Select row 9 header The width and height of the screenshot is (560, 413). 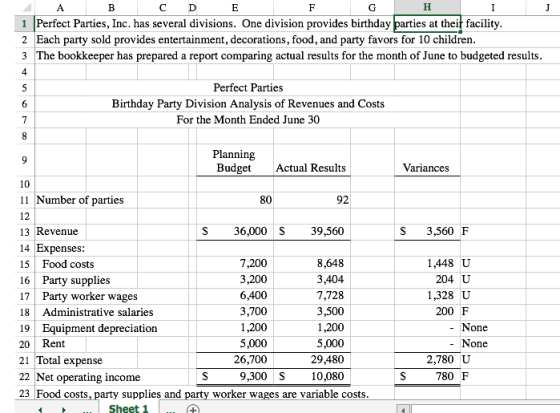pyautogui.click(x=24, y=160)
